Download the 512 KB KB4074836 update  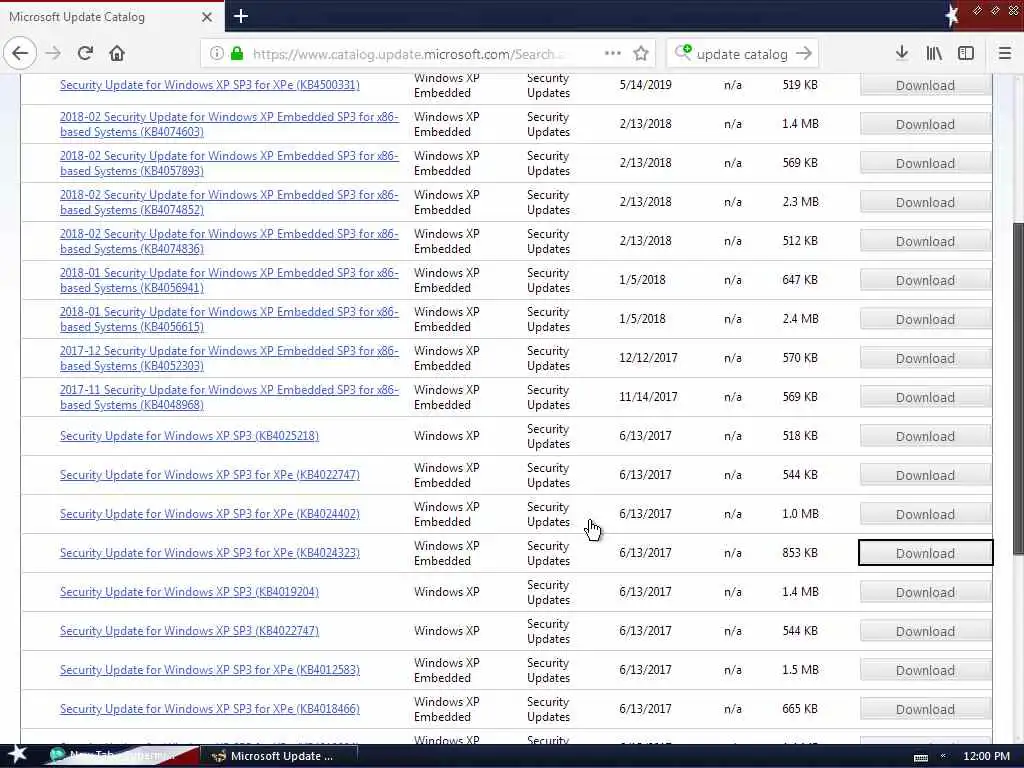[925, 242]
